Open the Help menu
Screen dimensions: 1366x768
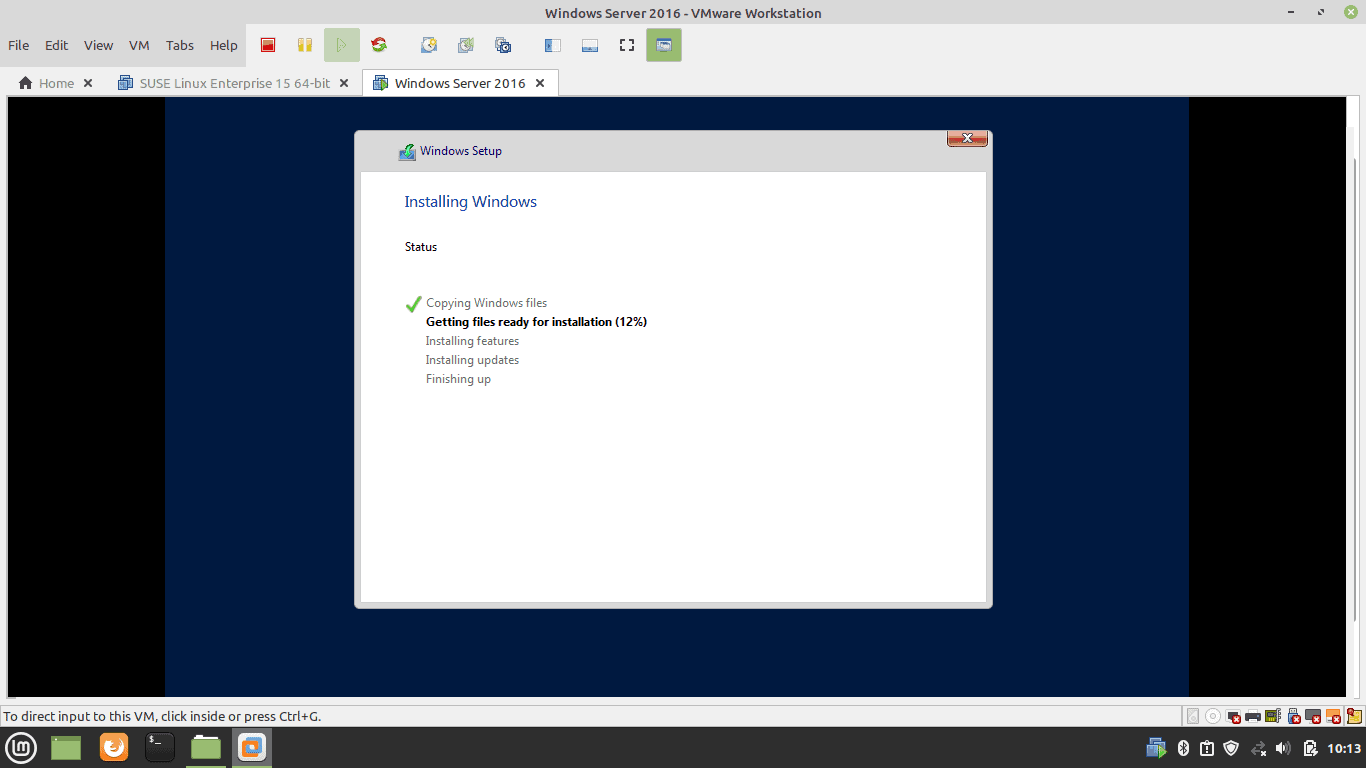[224, 45]
